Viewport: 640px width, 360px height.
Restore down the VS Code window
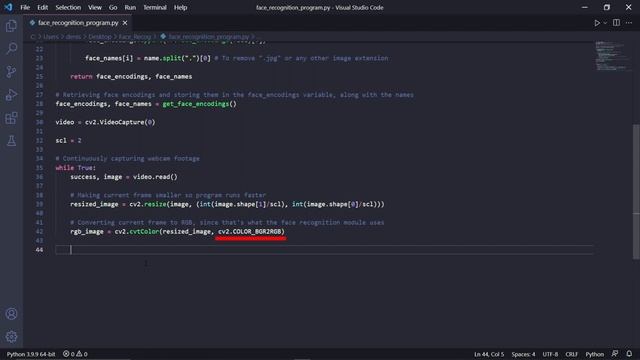pos(607,7)
